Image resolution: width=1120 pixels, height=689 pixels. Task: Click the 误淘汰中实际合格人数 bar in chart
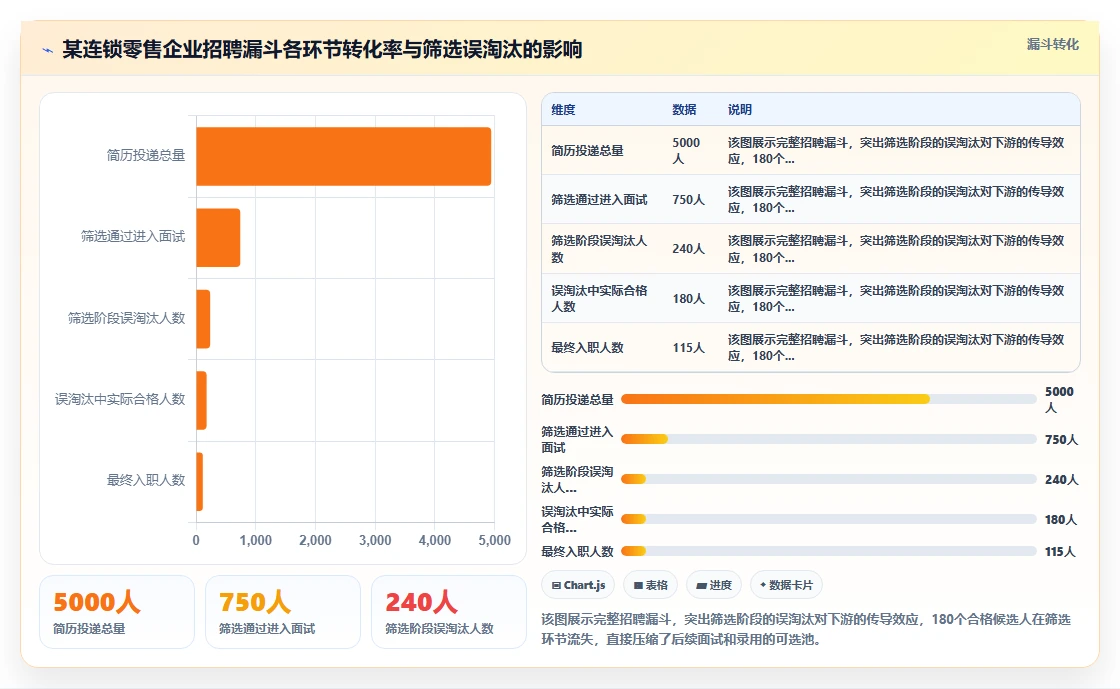(201, 401)
